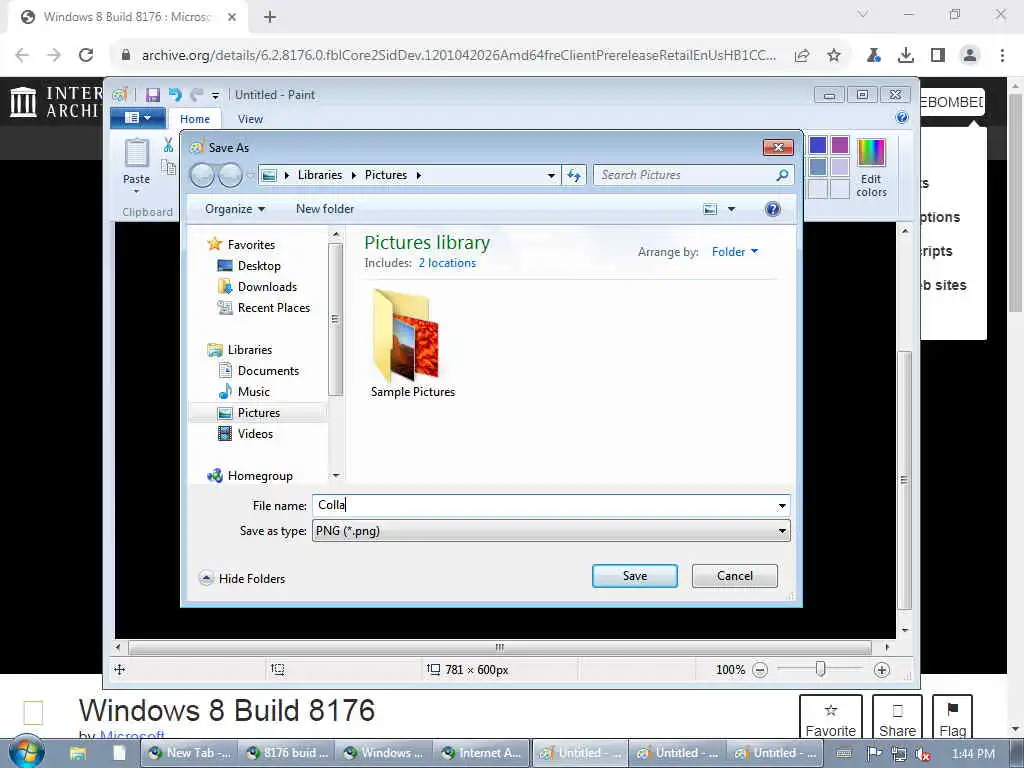1024x768 pixels.
Task: Click Libraries in the address breadcrumb
Action: point(319,175)
